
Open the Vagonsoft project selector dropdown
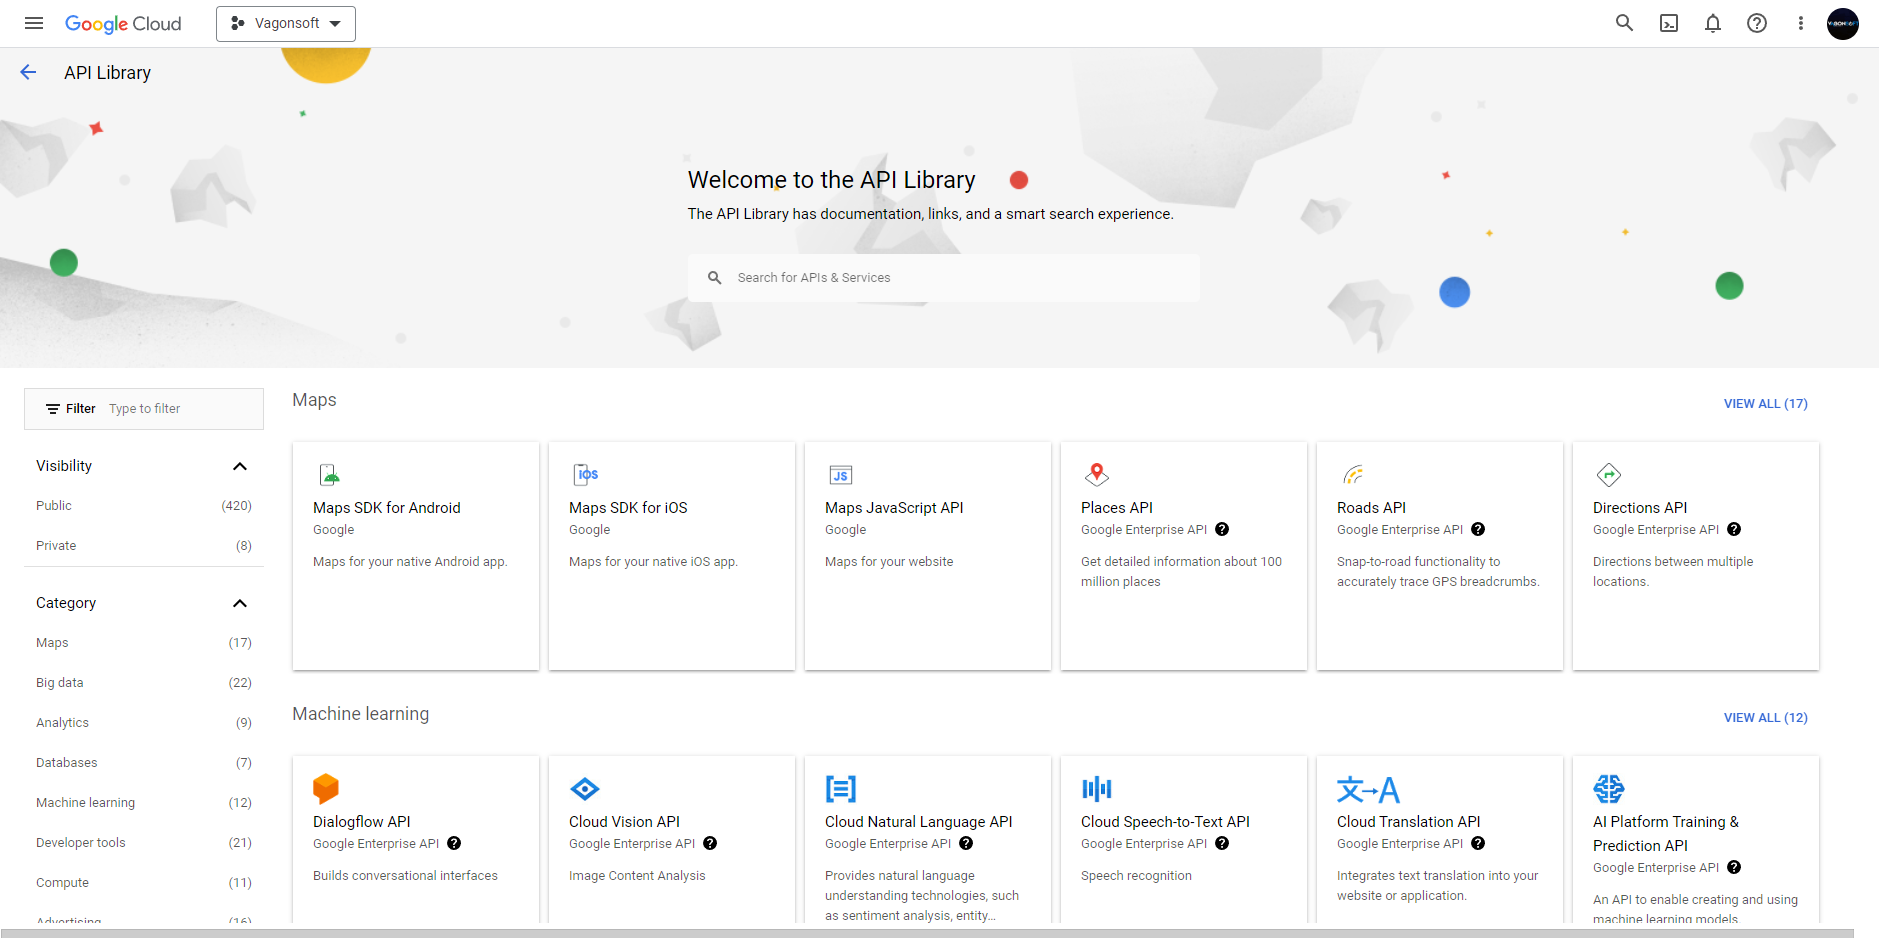pos(286,23)
